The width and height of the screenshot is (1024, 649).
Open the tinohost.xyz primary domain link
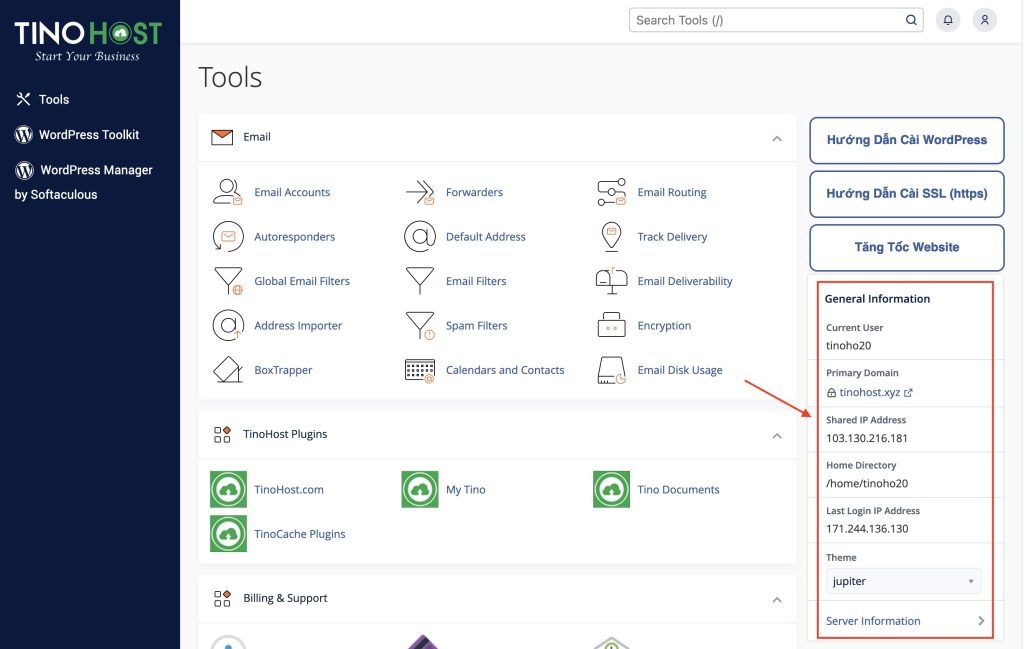click(869, 392)
